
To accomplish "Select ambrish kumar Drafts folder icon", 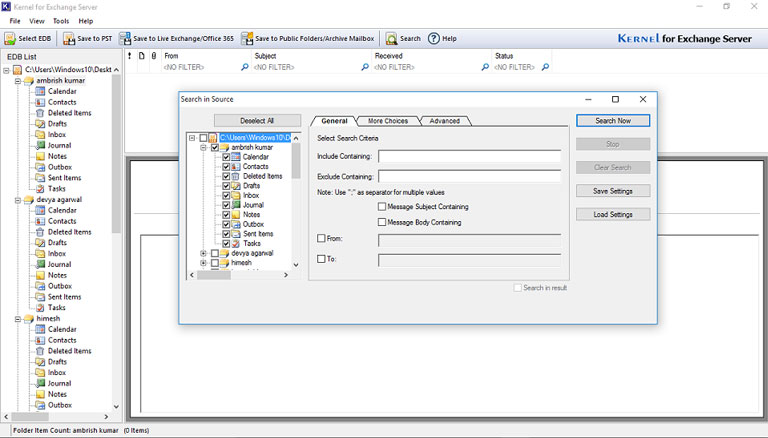I will coord(40,123).
